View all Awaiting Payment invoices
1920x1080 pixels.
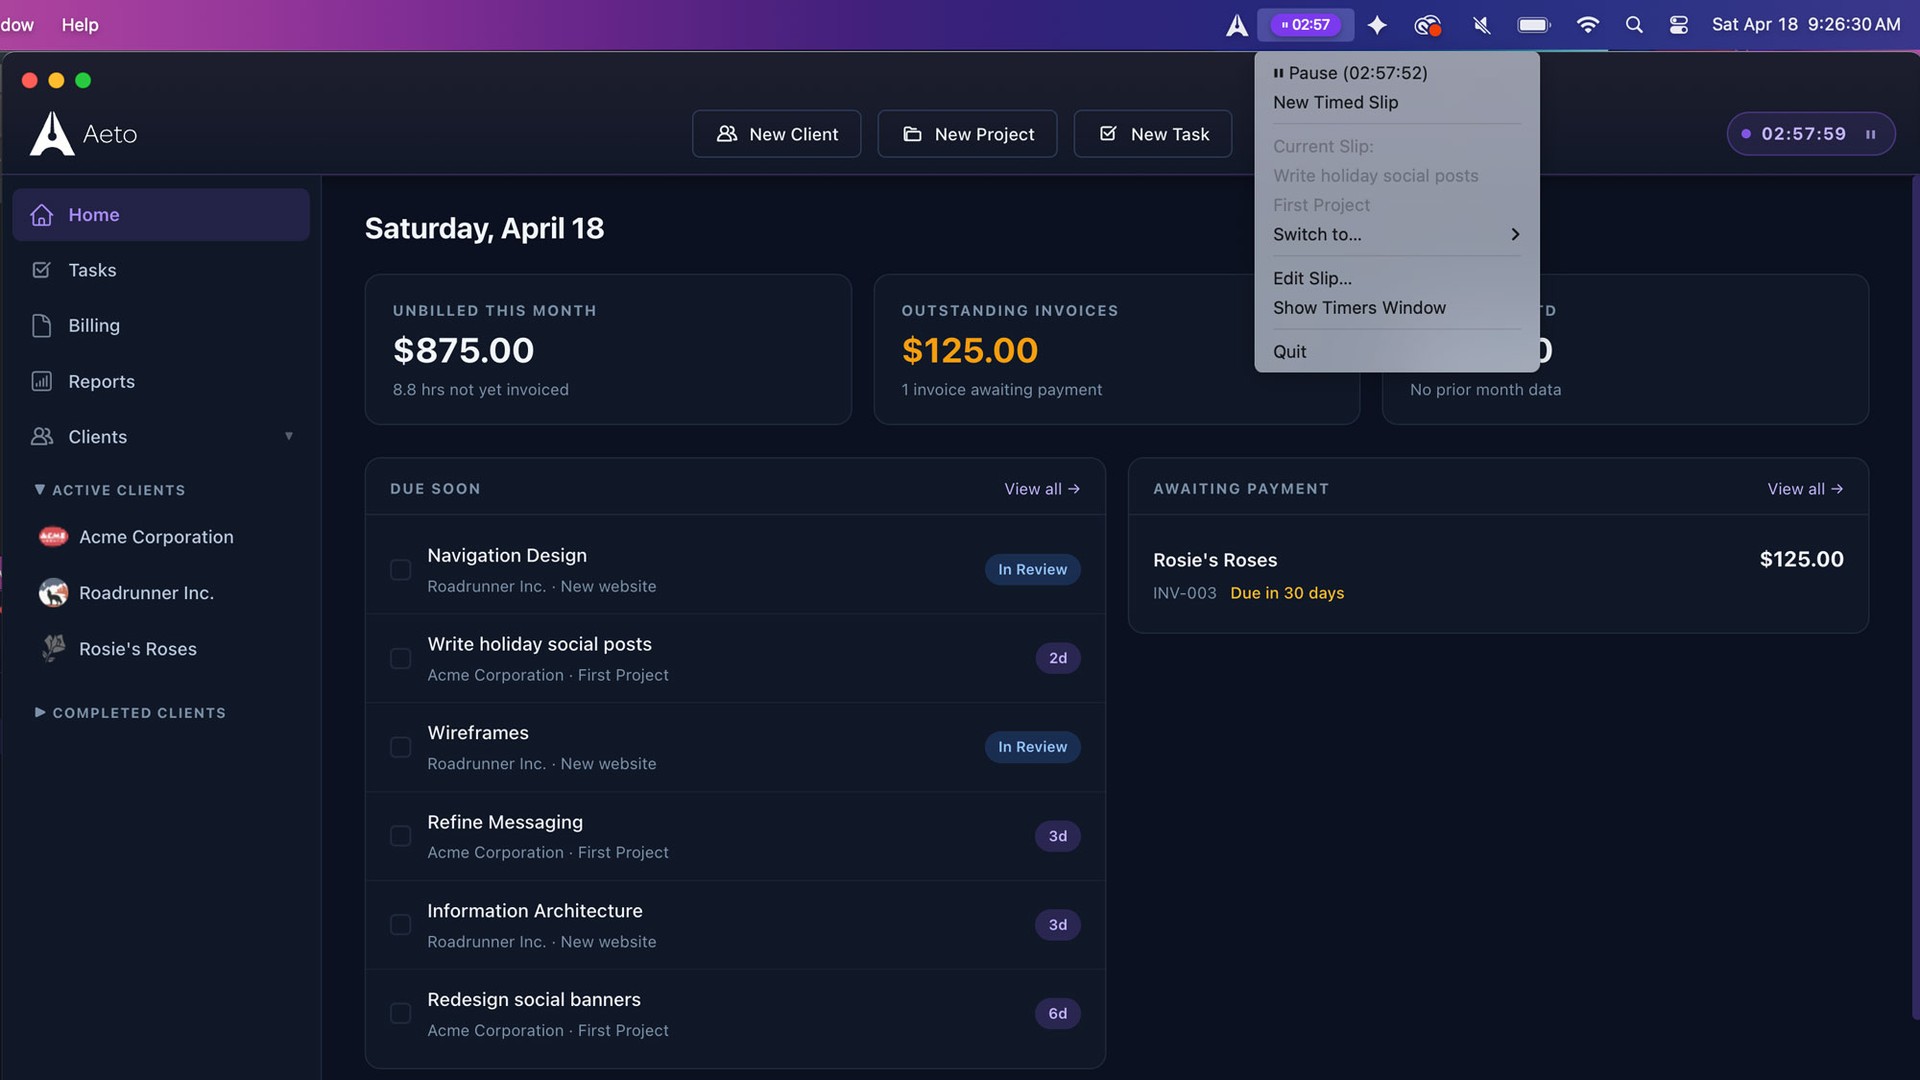coord(1805,489)
